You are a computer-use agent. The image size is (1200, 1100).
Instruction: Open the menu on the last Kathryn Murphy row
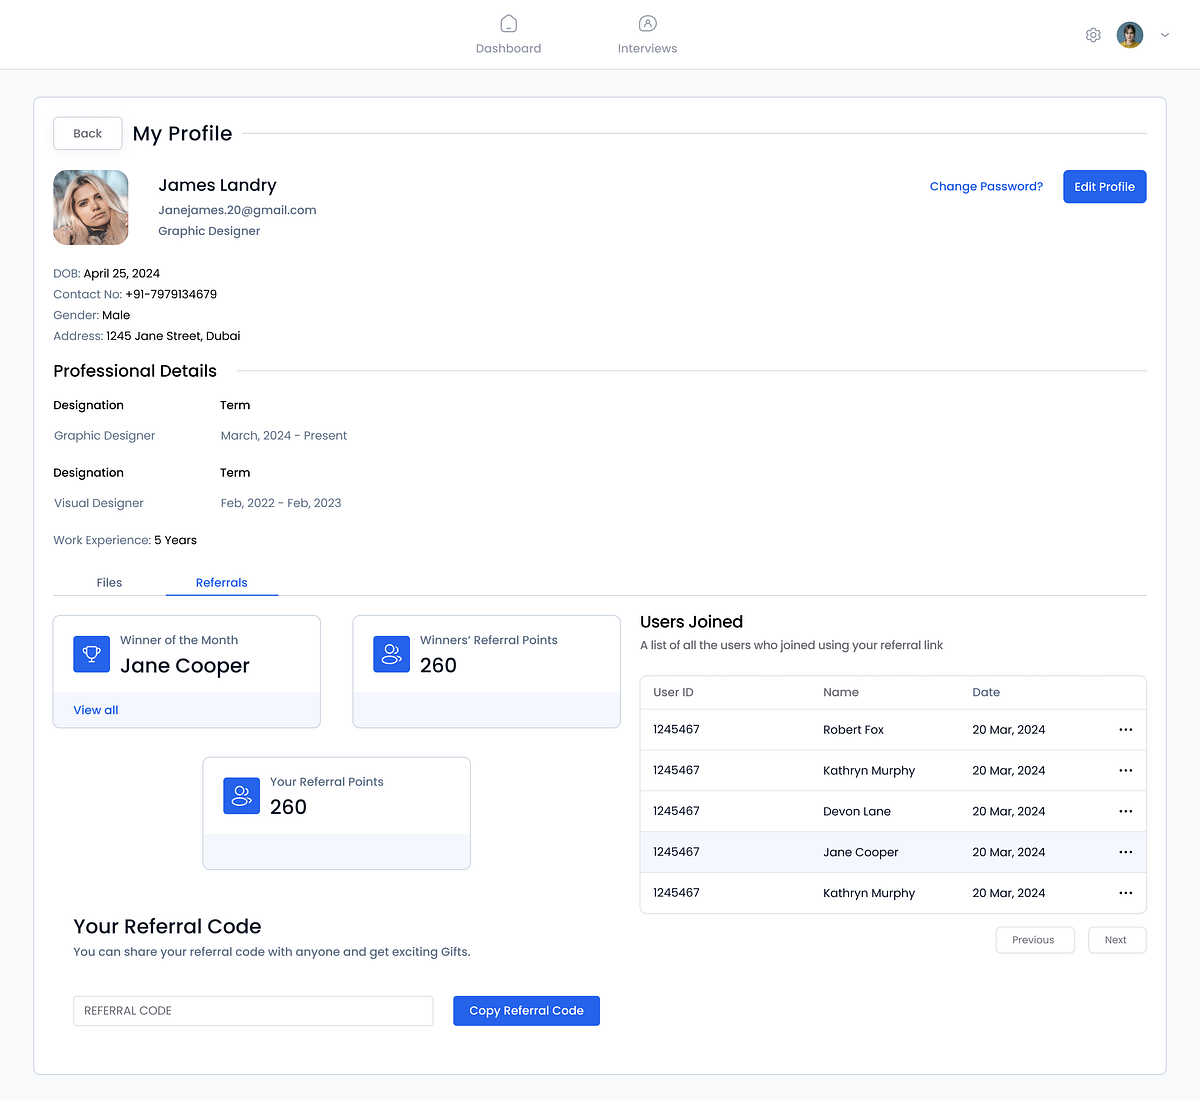point(1125,893)
